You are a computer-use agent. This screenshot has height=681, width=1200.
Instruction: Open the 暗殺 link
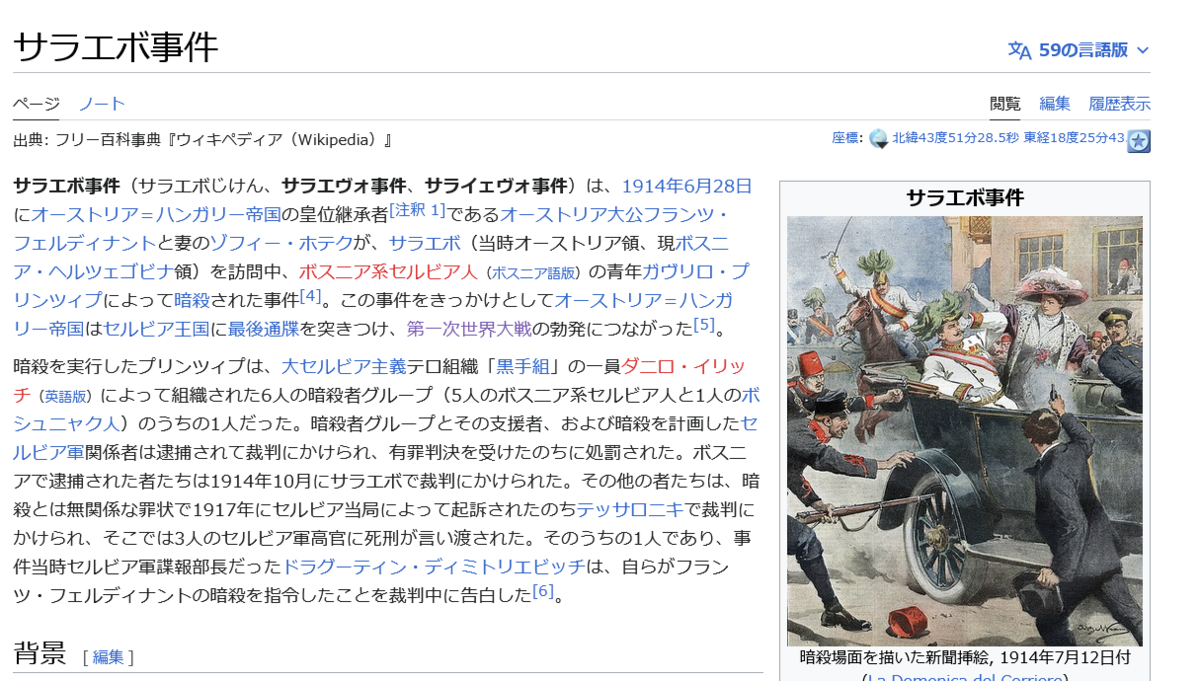[192, 300]
